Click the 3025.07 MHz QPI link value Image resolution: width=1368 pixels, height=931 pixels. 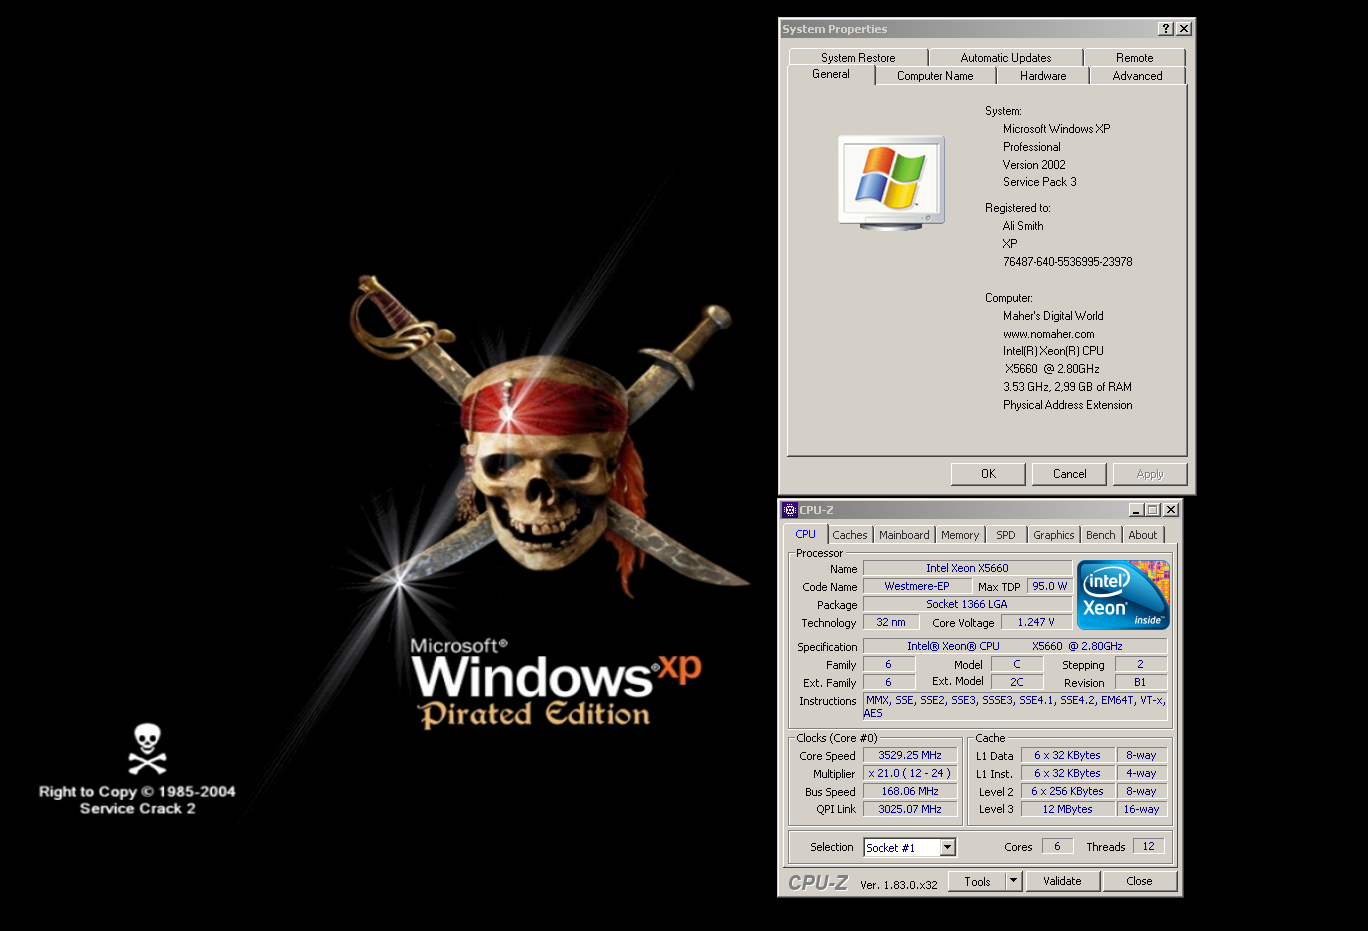click(910, 809)
